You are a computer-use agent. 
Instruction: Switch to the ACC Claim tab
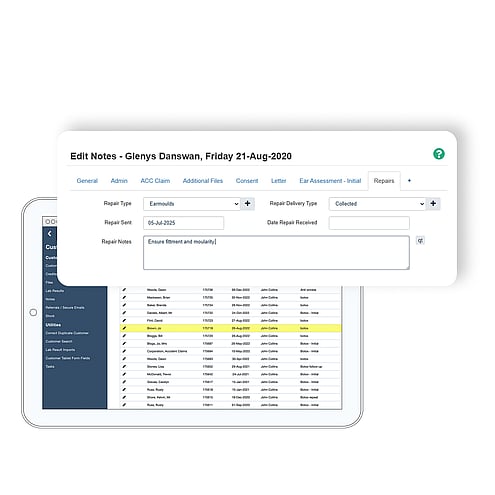155,181
